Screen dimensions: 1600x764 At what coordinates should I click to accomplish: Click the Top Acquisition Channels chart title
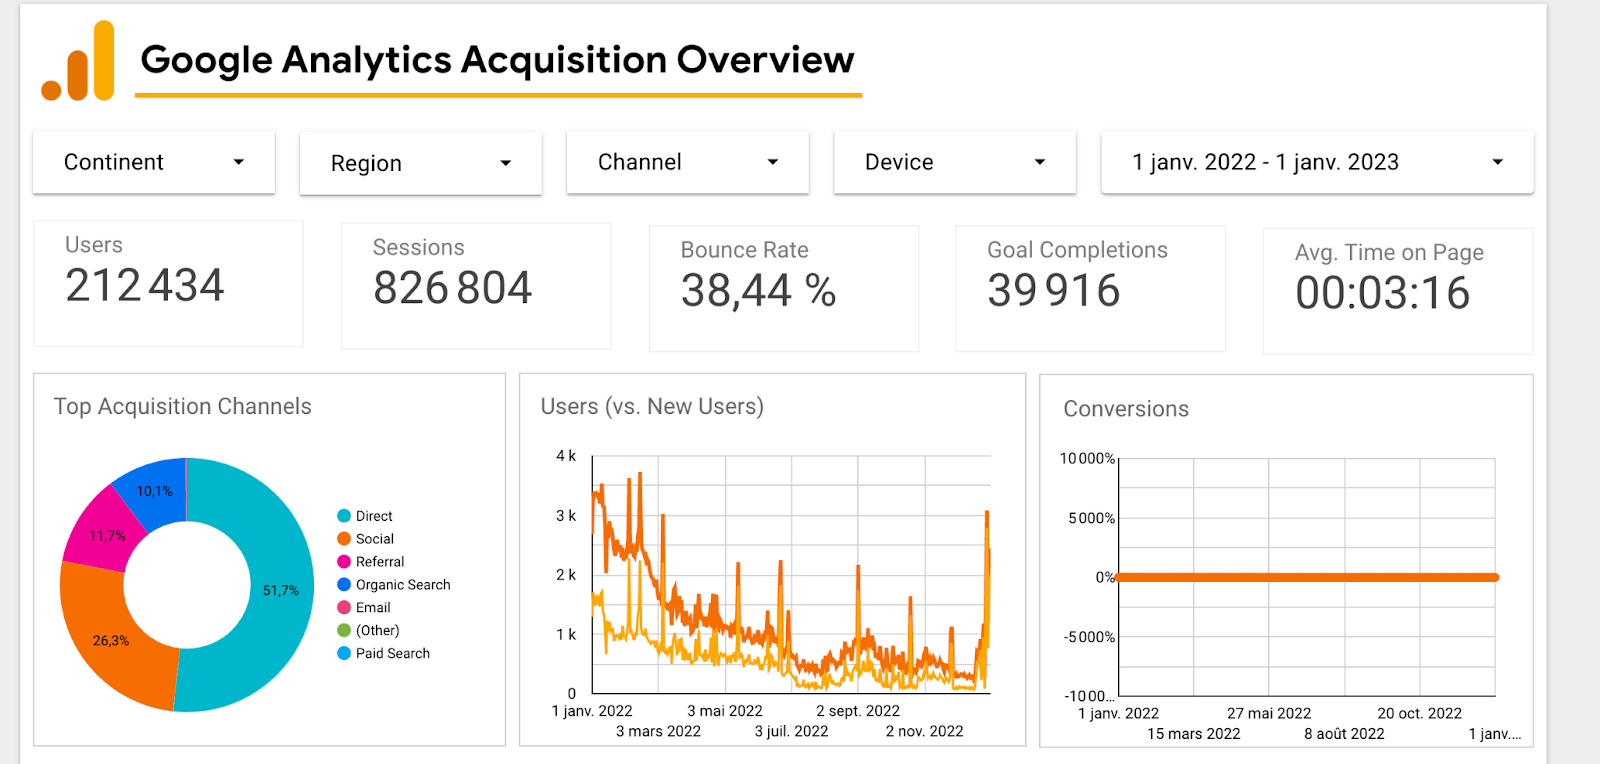[x=183, y=406]
